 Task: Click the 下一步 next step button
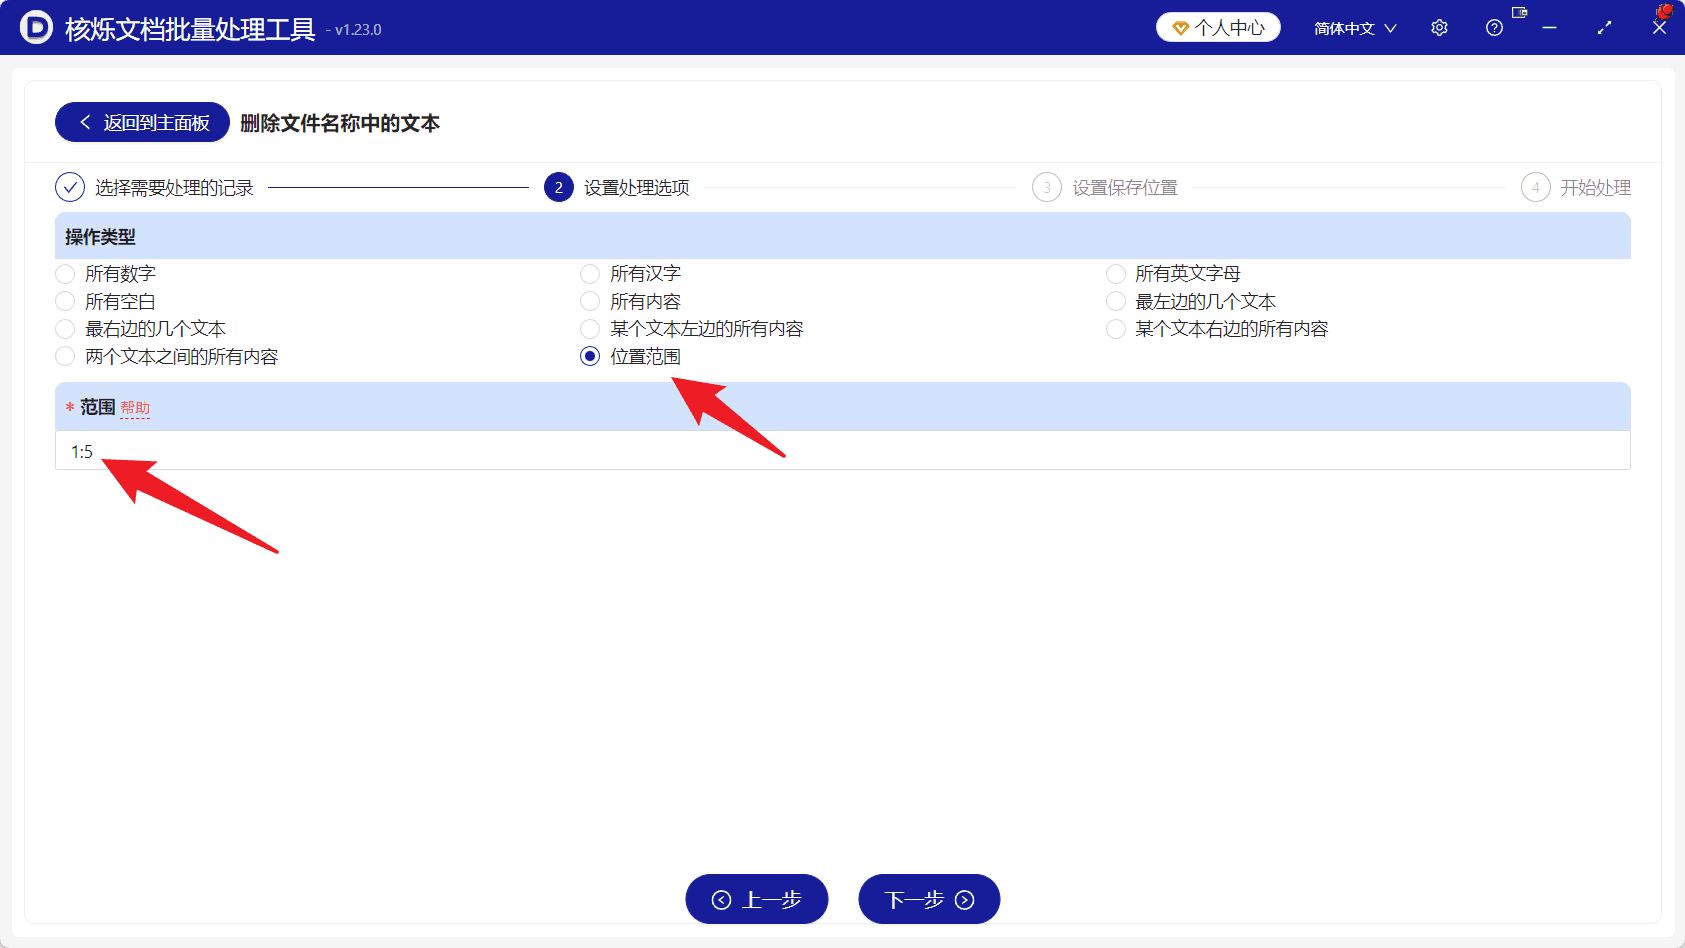click(x=929, y=899)
